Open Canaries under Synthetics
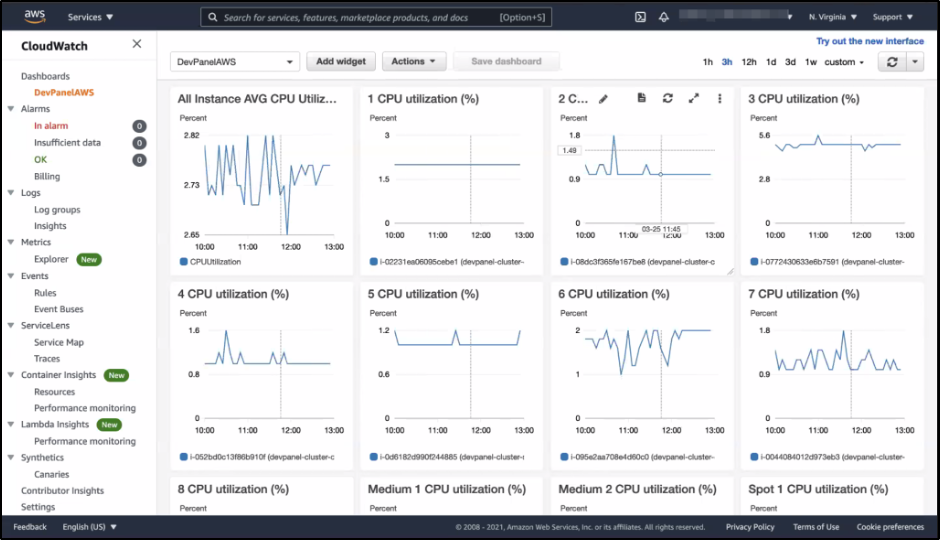The width and height of the screenshot is (940, 540). point(52,474)
